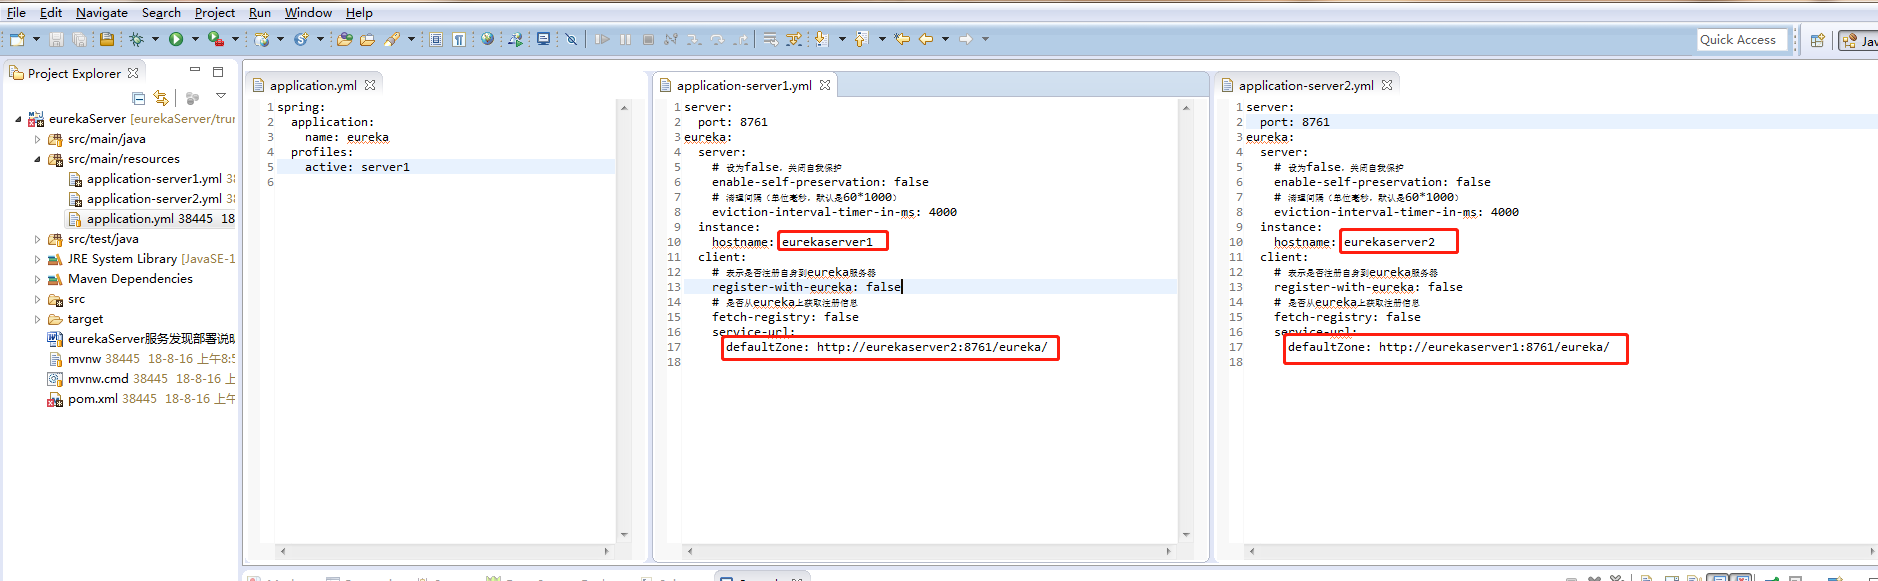Click the Open Type icon in toolbar
Image resolution: width=1878 pixels, height=581 pixels.
[344, 39]
